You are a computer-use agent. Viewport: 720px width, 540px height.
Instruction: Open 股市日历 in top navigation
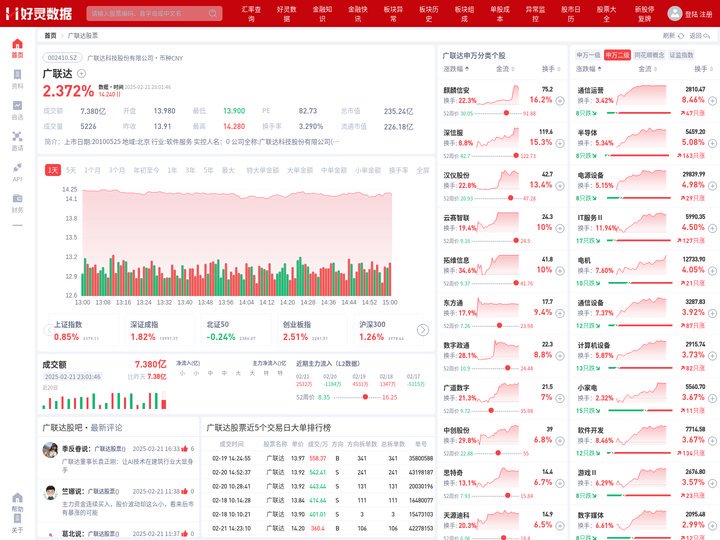571,14
